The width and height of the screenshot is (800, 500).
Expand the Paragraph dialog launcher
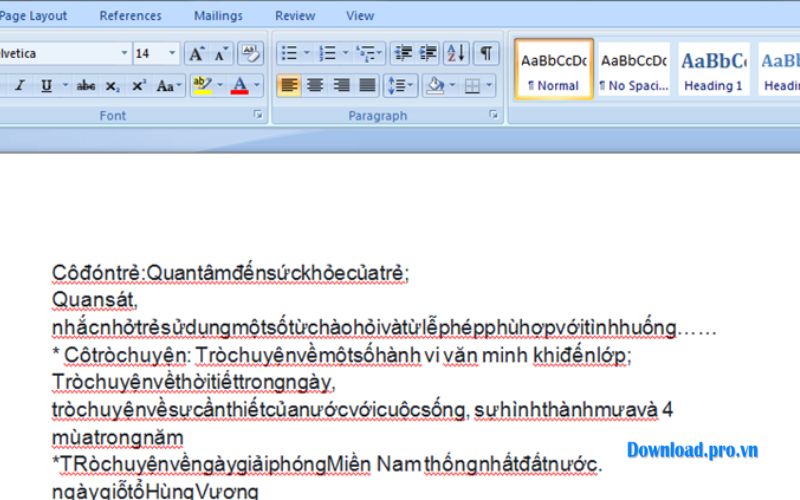point(493,116)
